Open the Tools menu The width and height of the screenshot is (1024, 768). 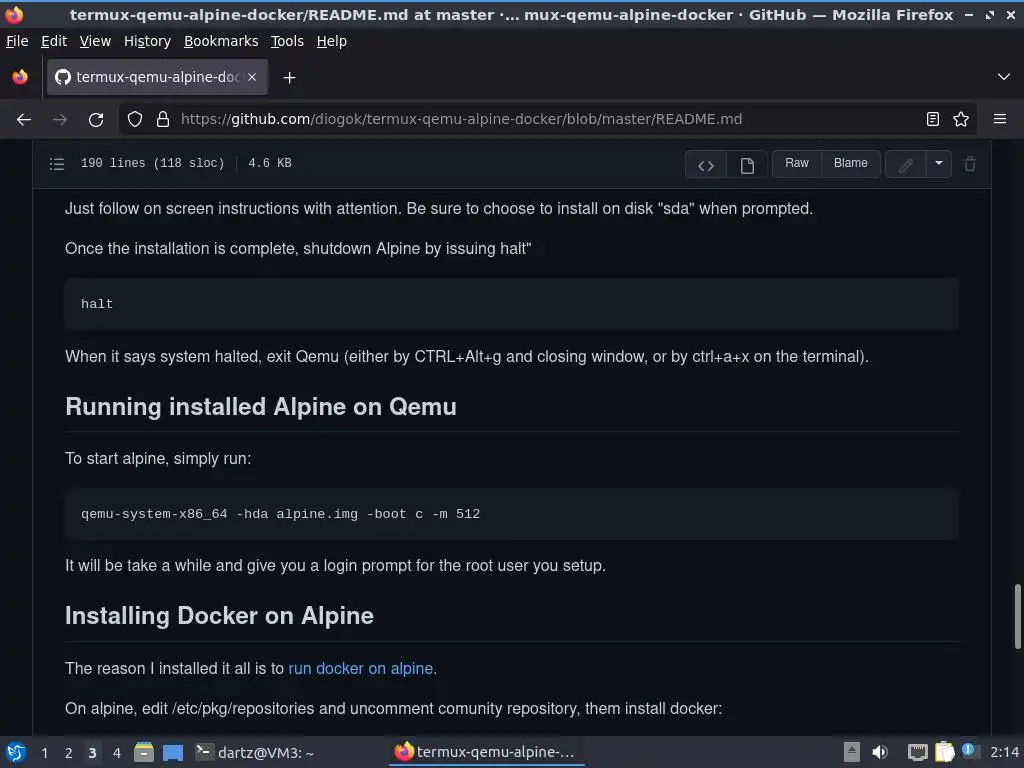pos(287,41)
